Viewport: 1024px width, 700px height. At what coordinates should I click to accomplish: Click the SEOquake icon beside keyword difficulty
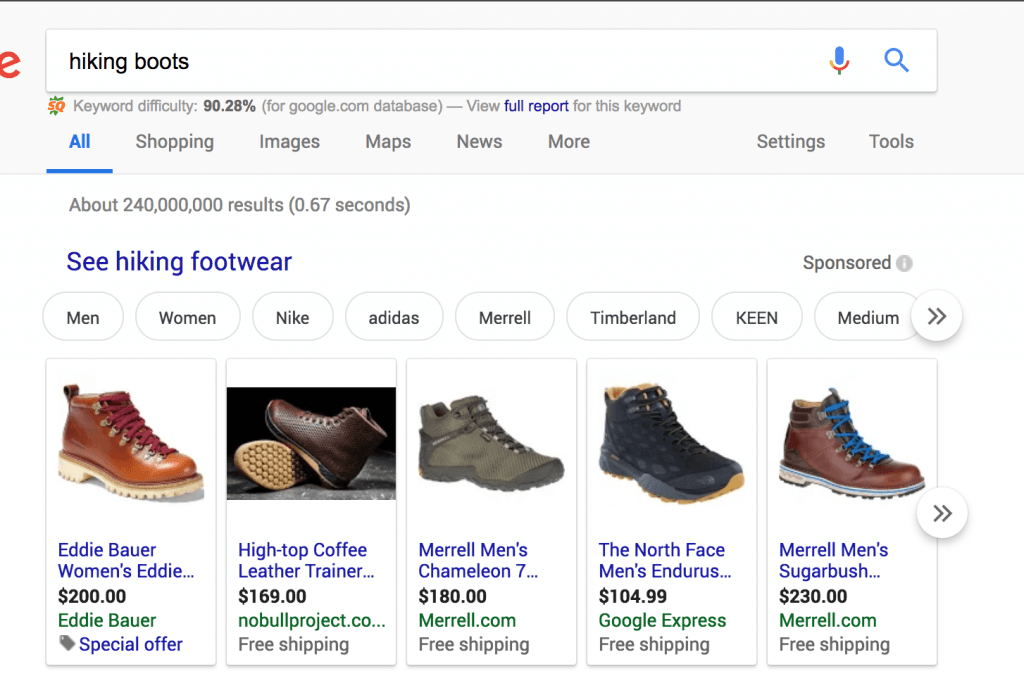tap(54, 106)
